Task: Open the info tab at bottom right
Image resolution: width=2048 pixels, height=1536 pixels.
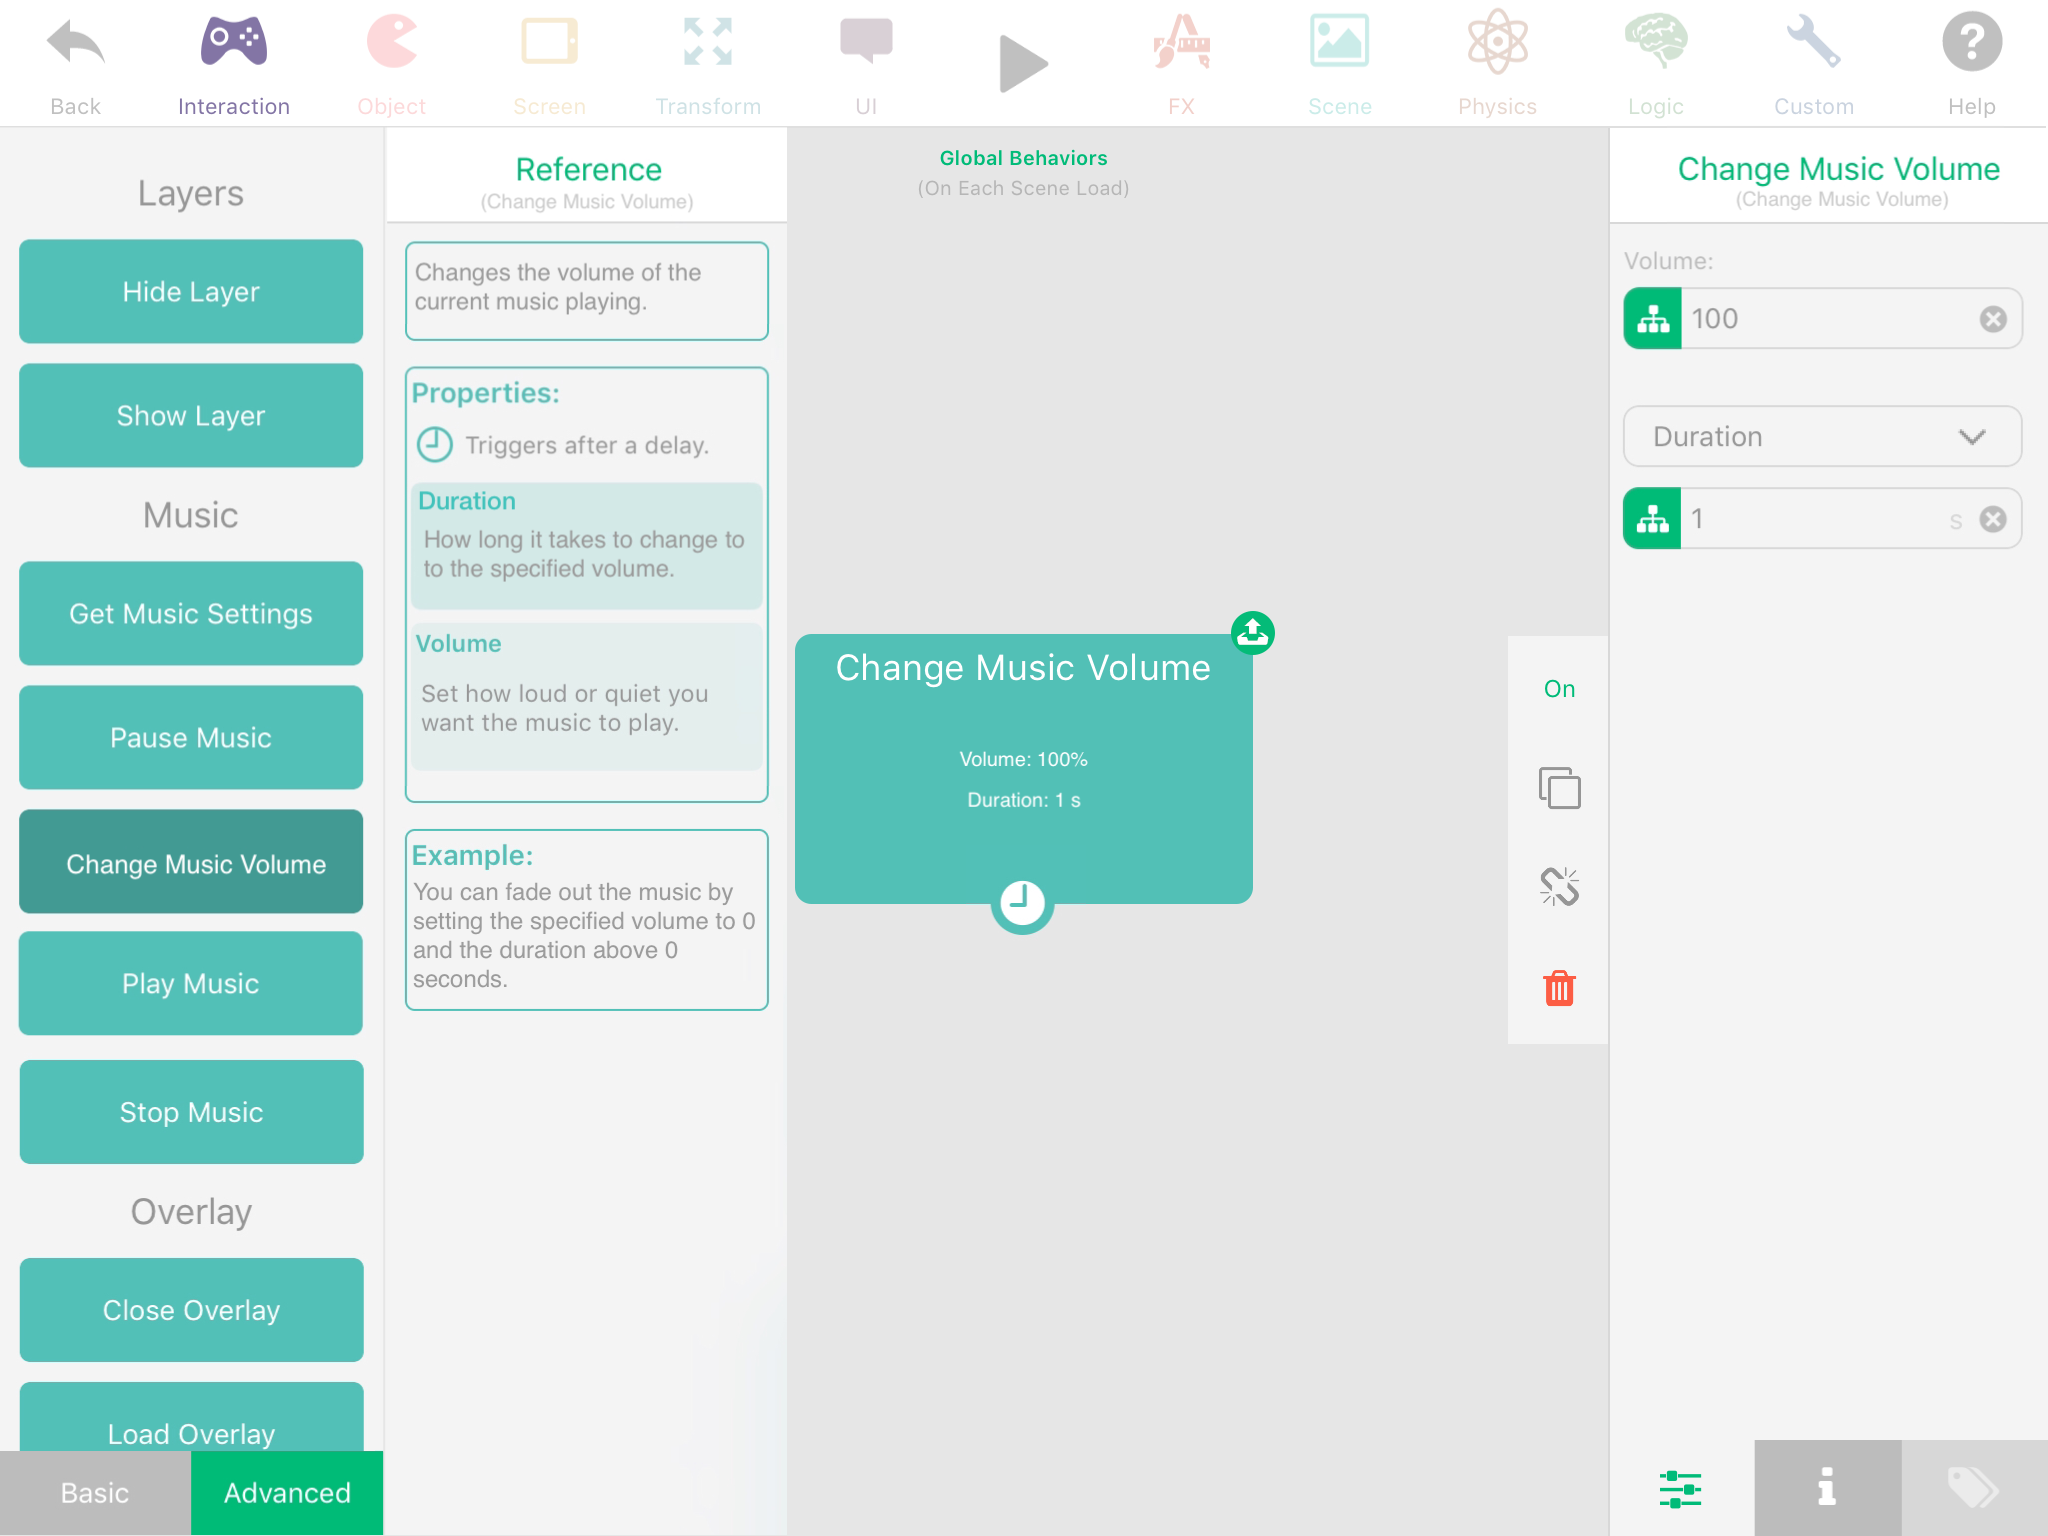Action: pyautogui.click(x=1827, y=1488)
